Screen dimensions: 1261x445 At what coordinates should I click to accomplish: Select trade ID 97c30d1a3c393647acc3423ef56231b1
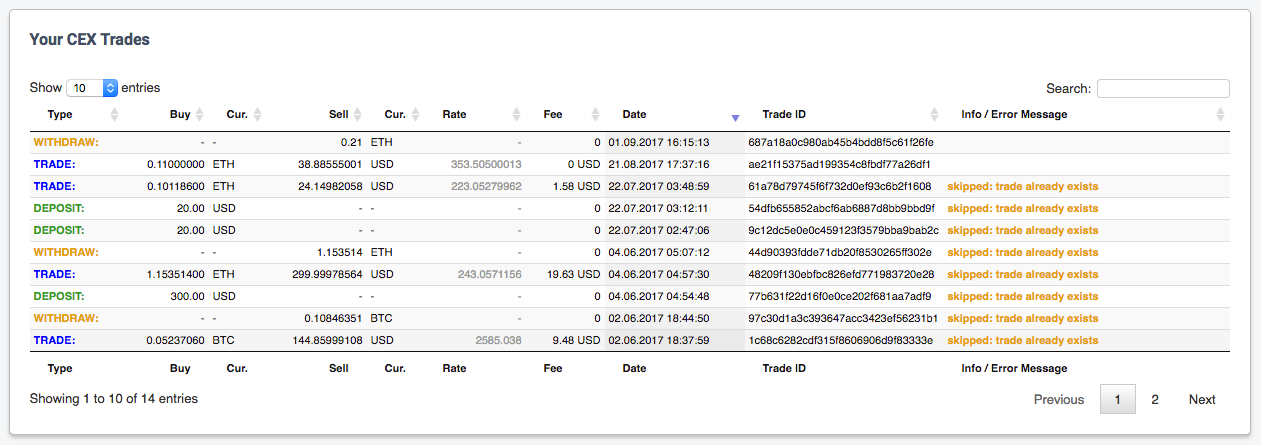click(x=843, y=318)
